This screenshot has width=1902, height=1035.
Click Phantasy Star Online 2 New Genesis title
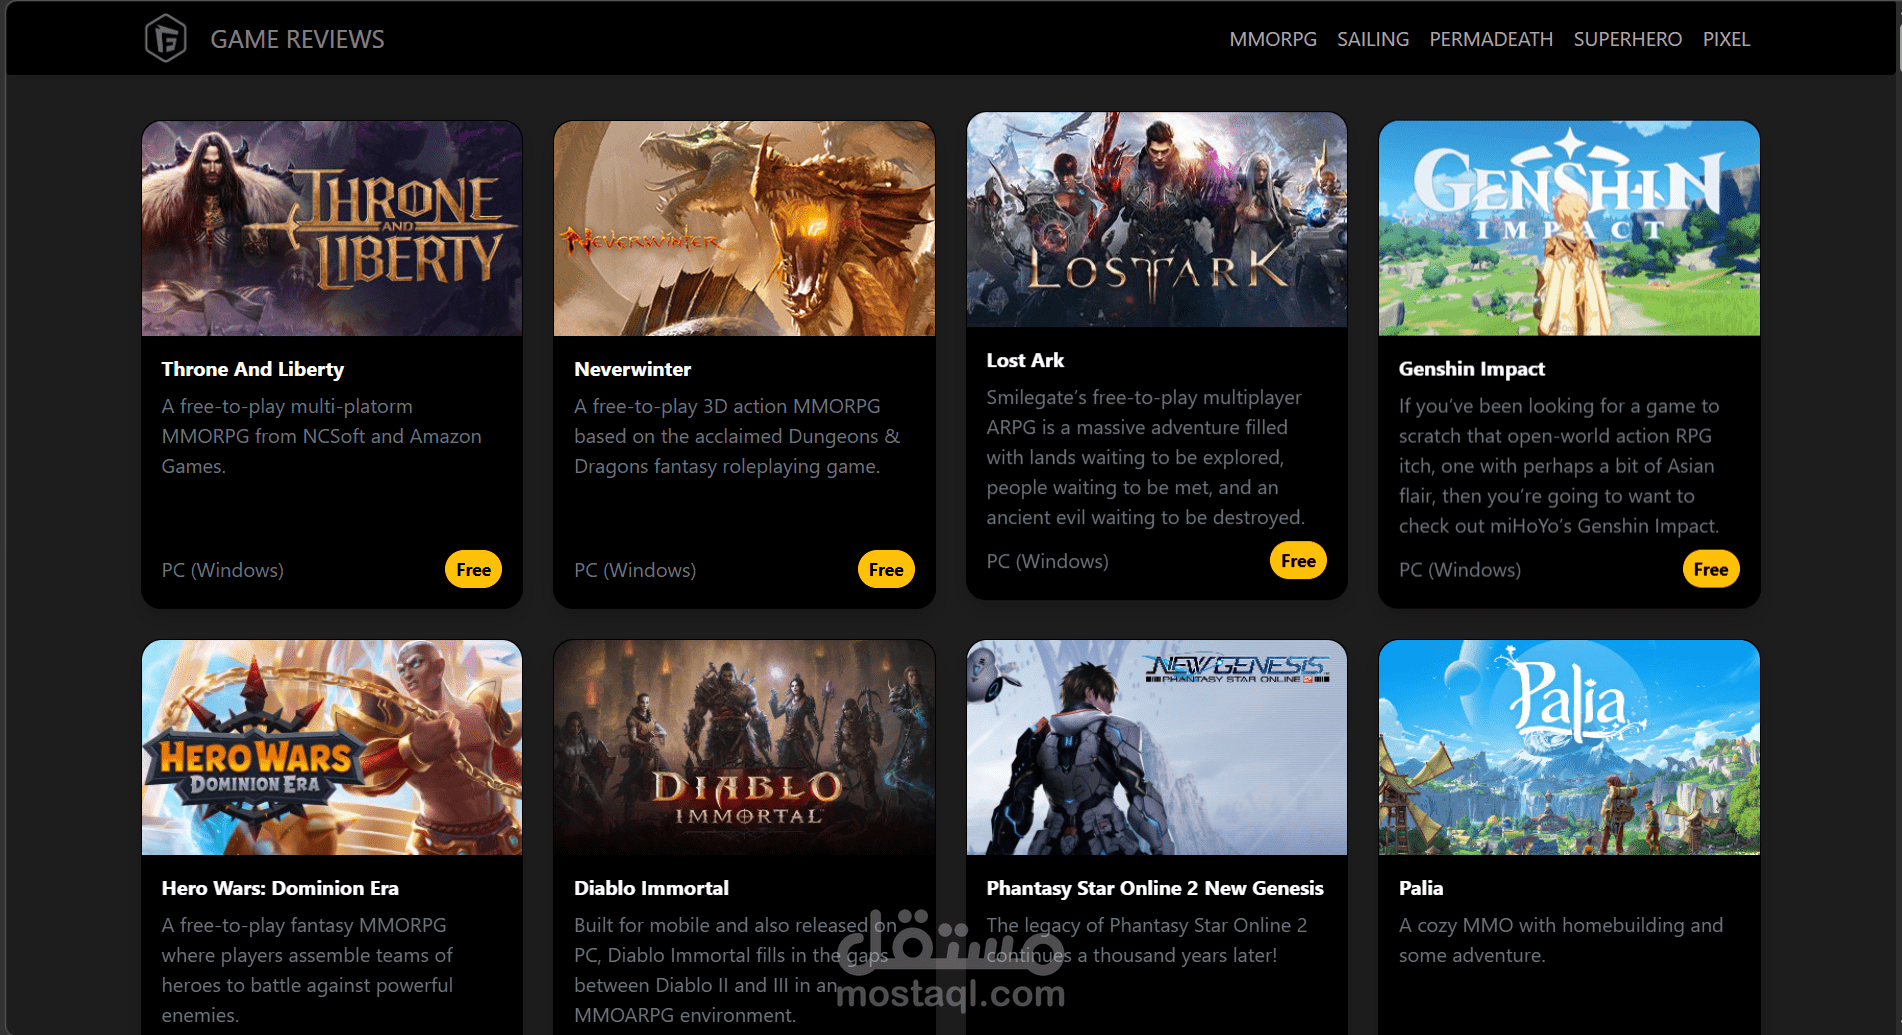[x=1155, y=888]
